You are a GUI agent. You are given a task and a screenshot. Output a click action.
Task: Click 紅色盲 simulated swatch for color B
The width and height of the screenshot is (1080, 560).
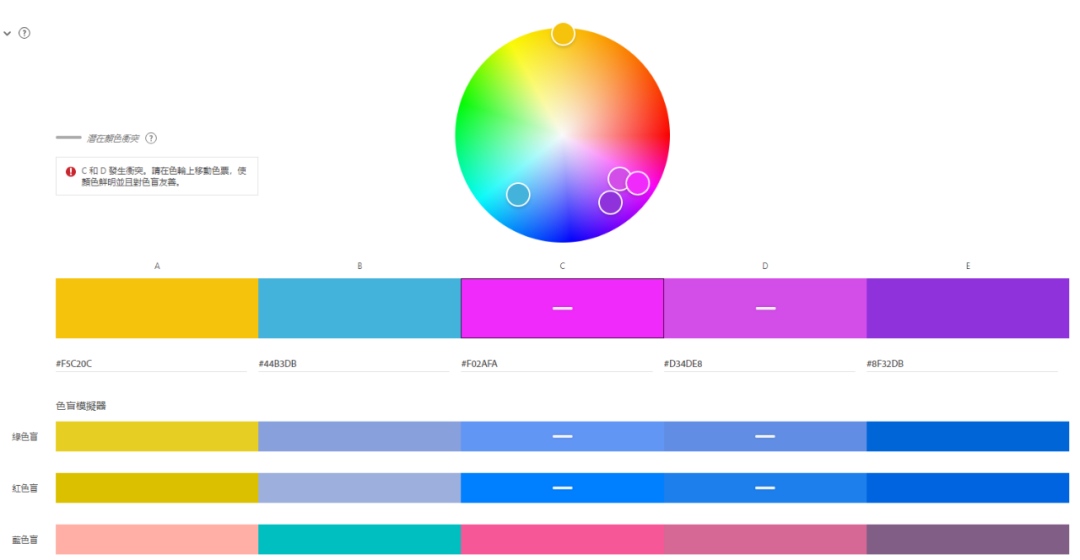(x=360, y=488)
